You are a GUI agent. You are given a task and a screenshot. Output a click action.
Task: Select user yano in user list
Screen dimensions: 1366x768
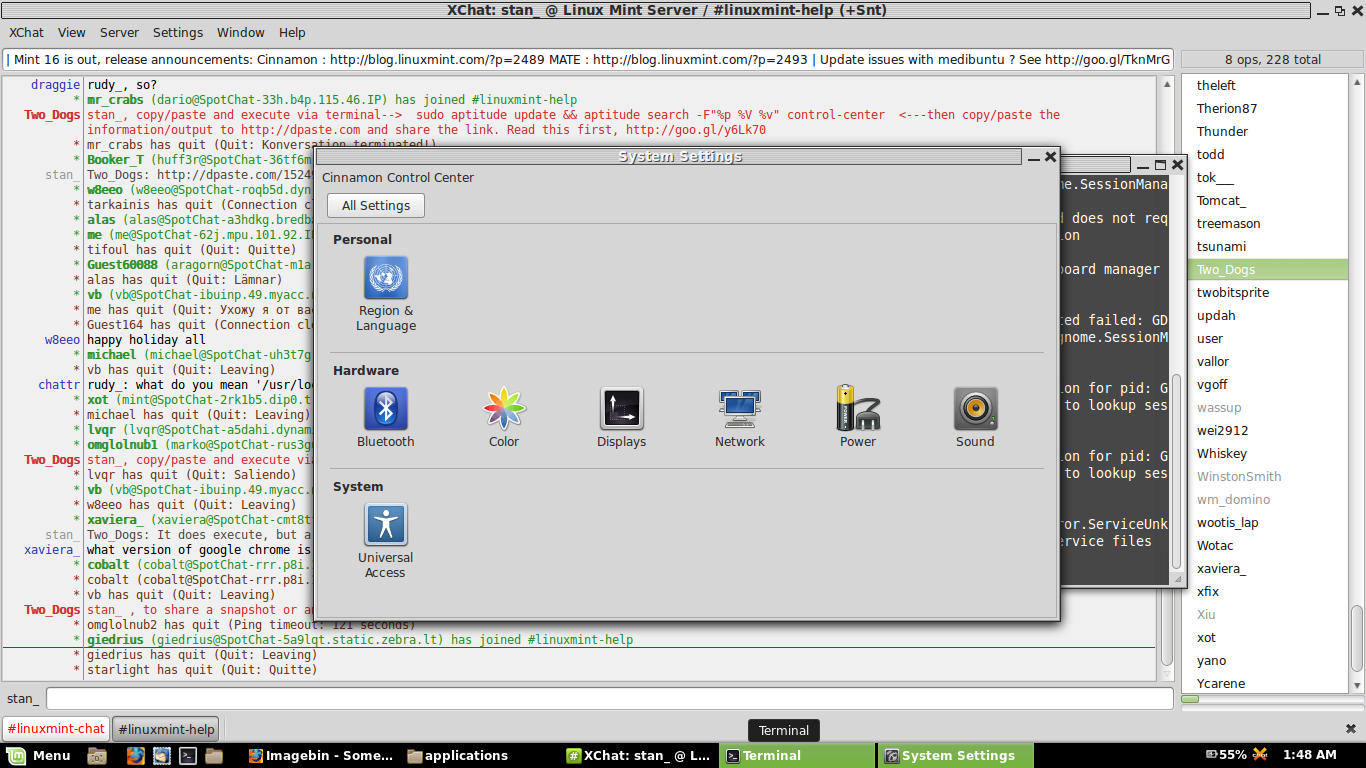pos(1211,660)
